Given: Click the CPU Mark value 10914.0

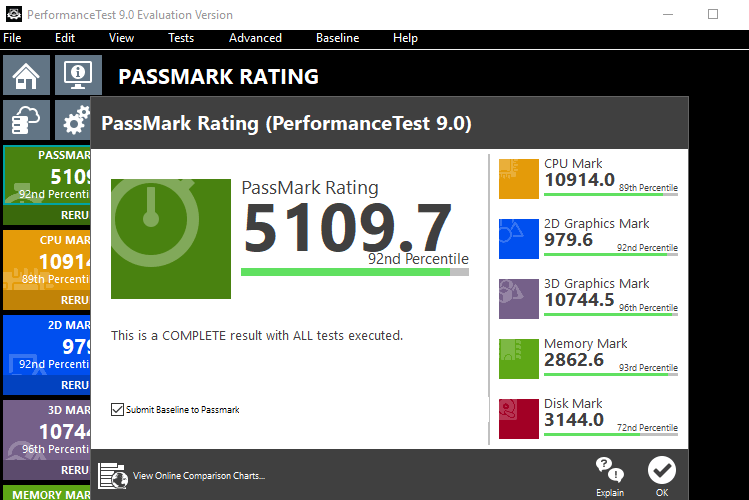Looking at the screenshot, I should pyautogui.click(x=579, y=180).
